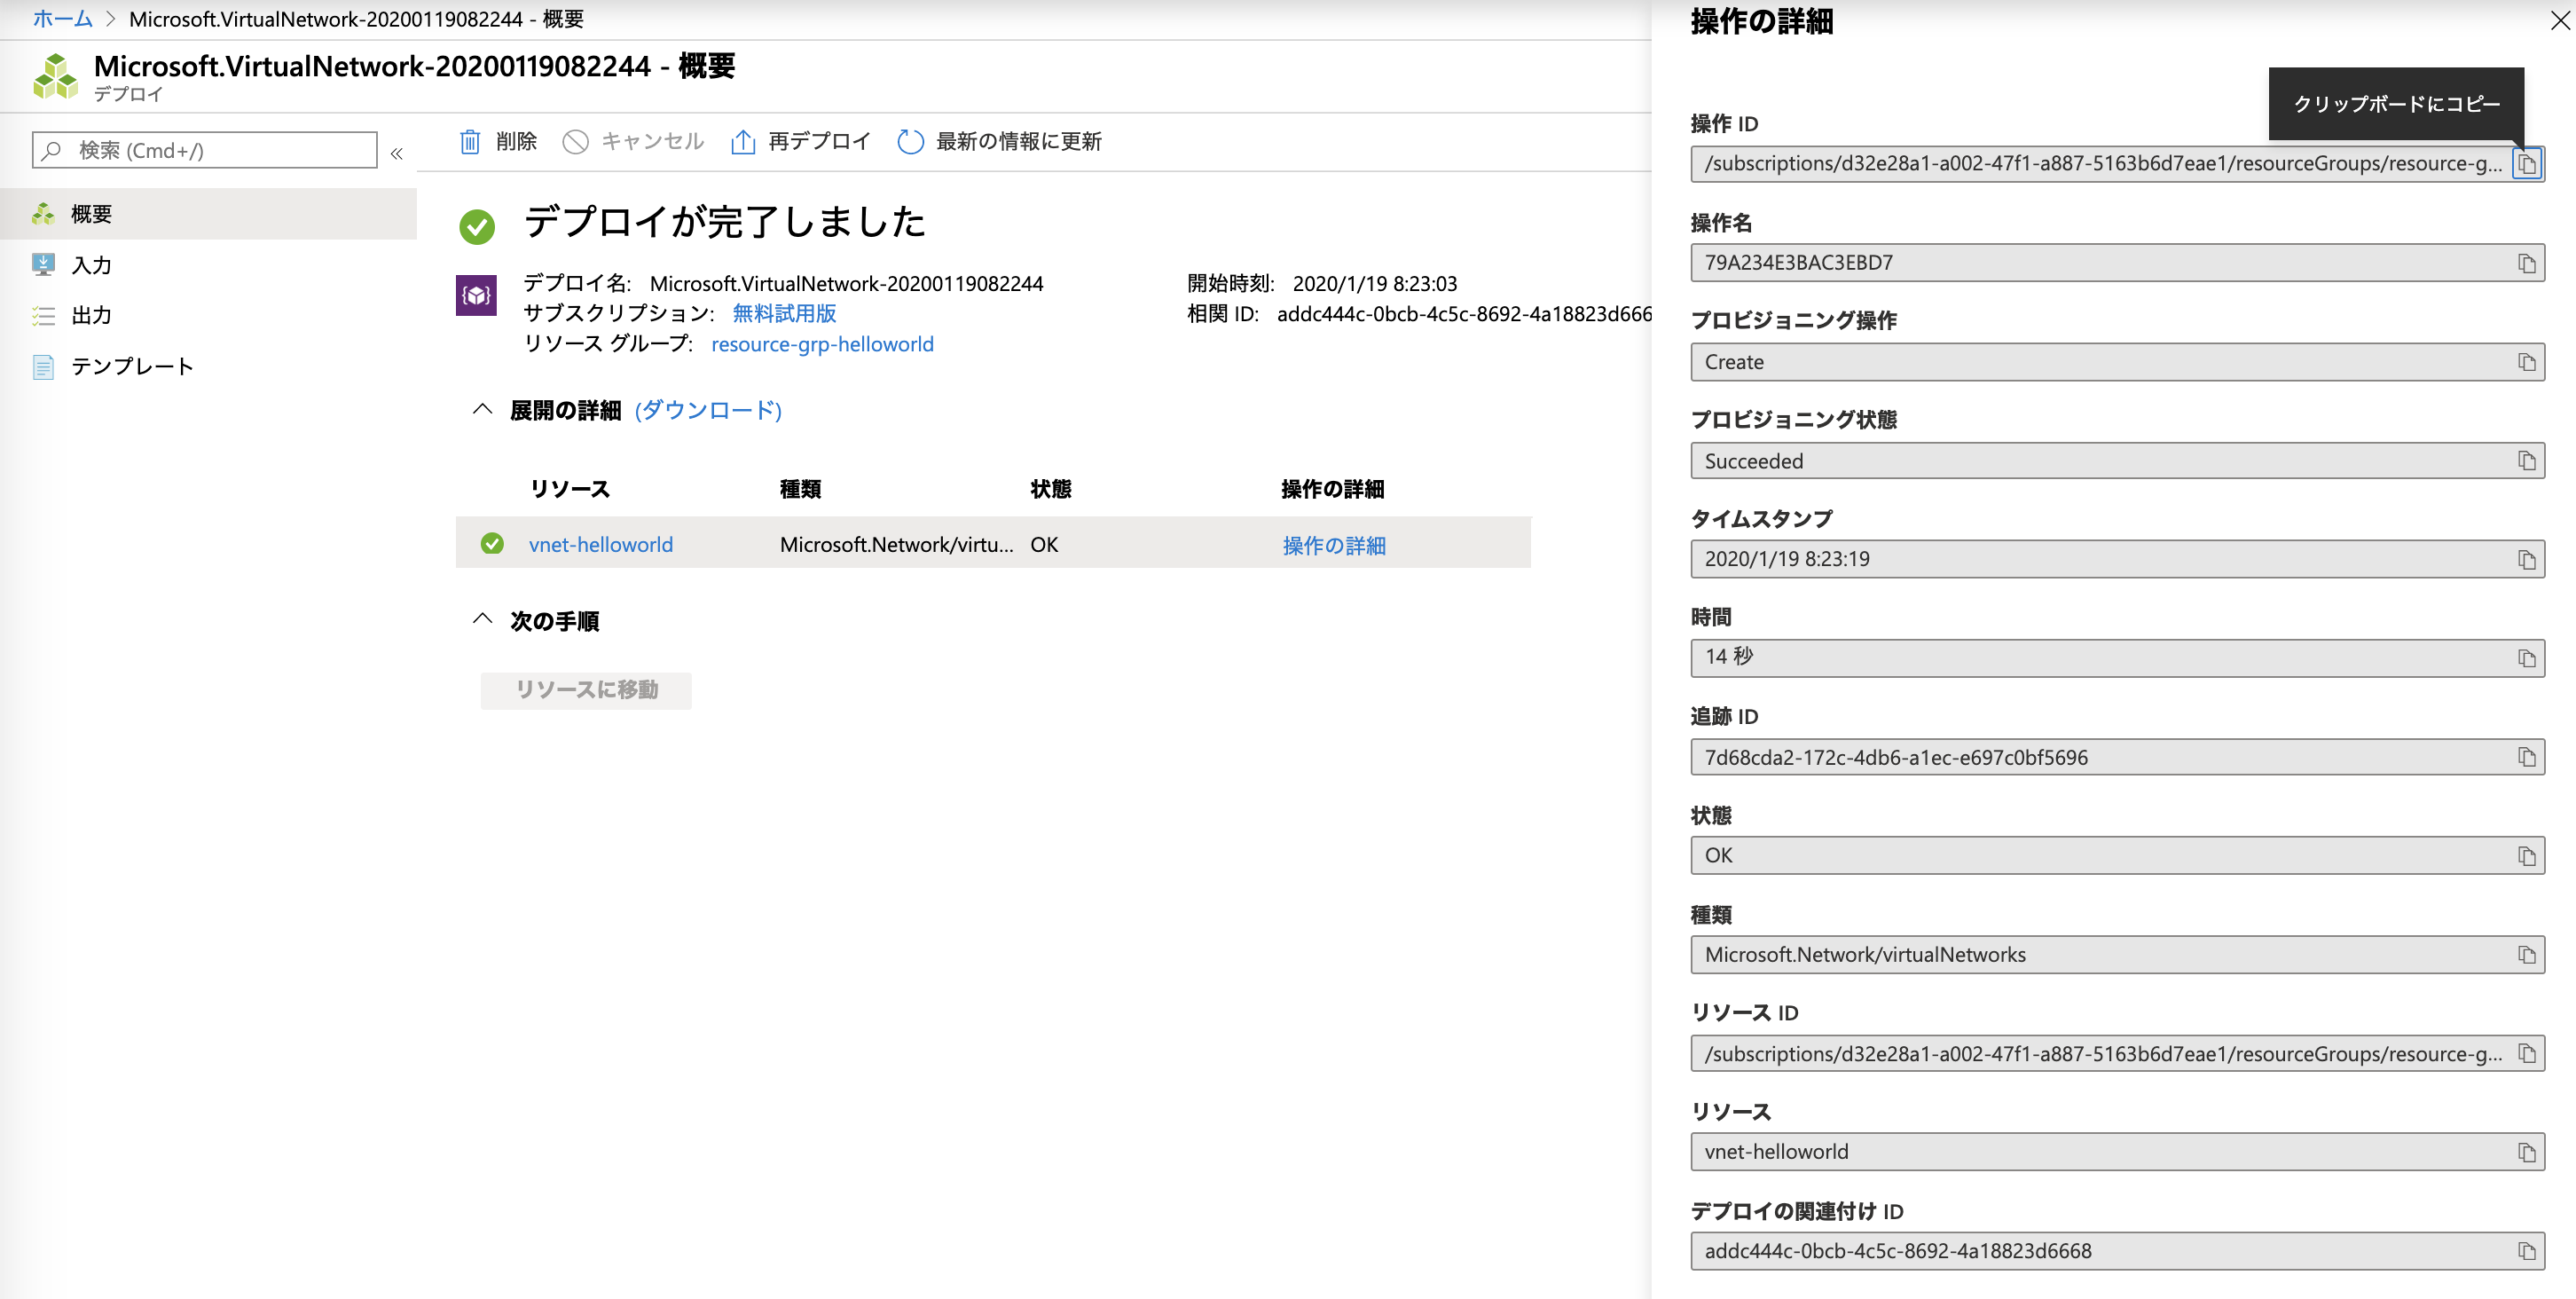
Task: Copy the リソース vnet-helloworld value
Action: 2527,1152
